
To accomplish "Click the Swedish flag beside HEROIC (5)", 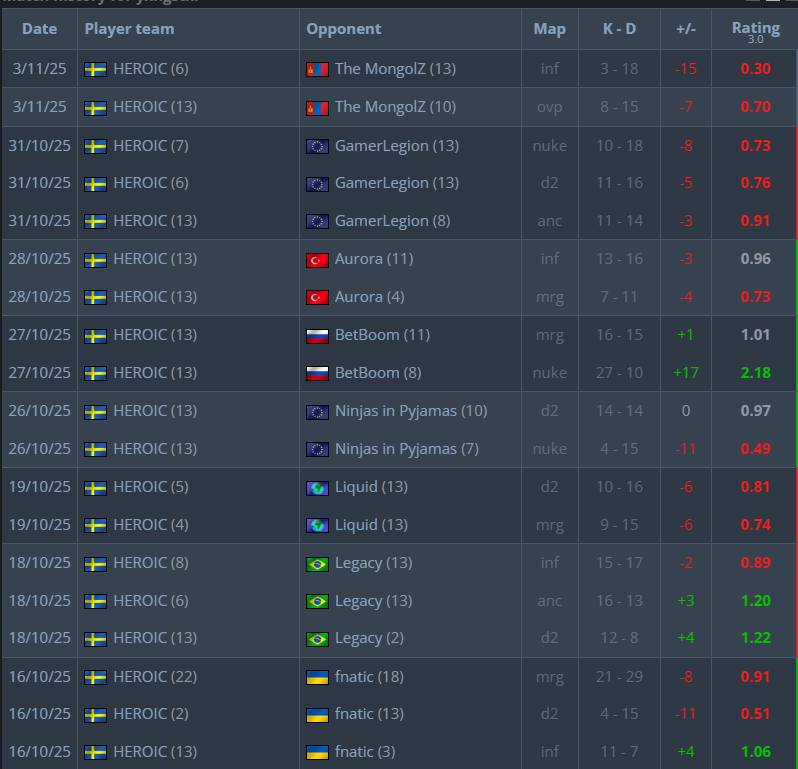I will click(x=95, y=488).
